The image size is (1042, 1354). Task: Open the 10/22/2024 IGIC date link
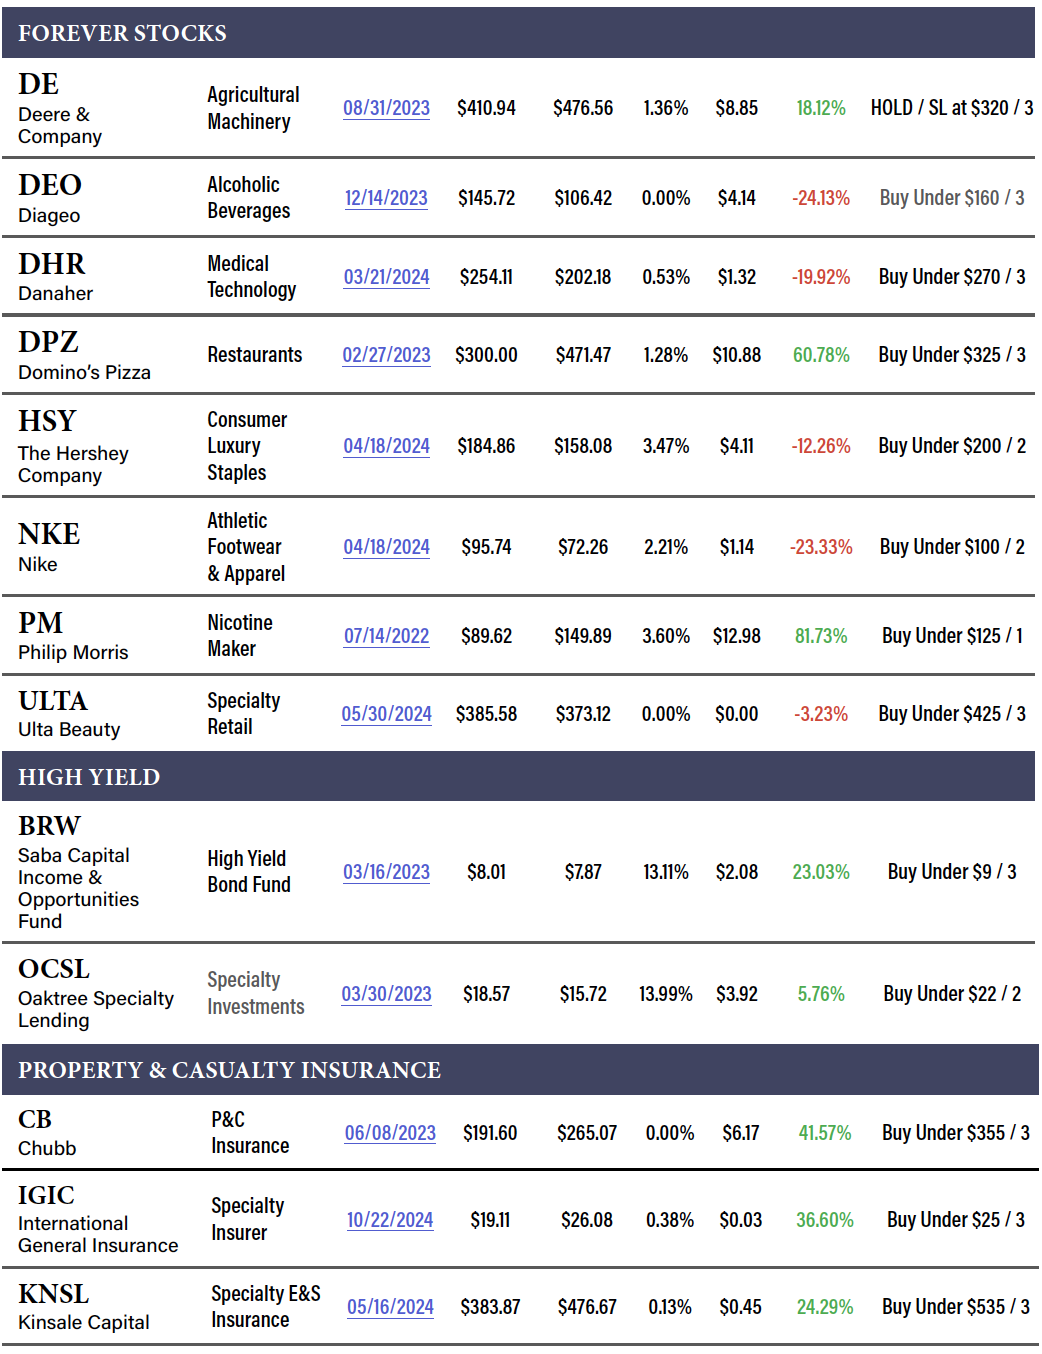tap(390, 1220)
